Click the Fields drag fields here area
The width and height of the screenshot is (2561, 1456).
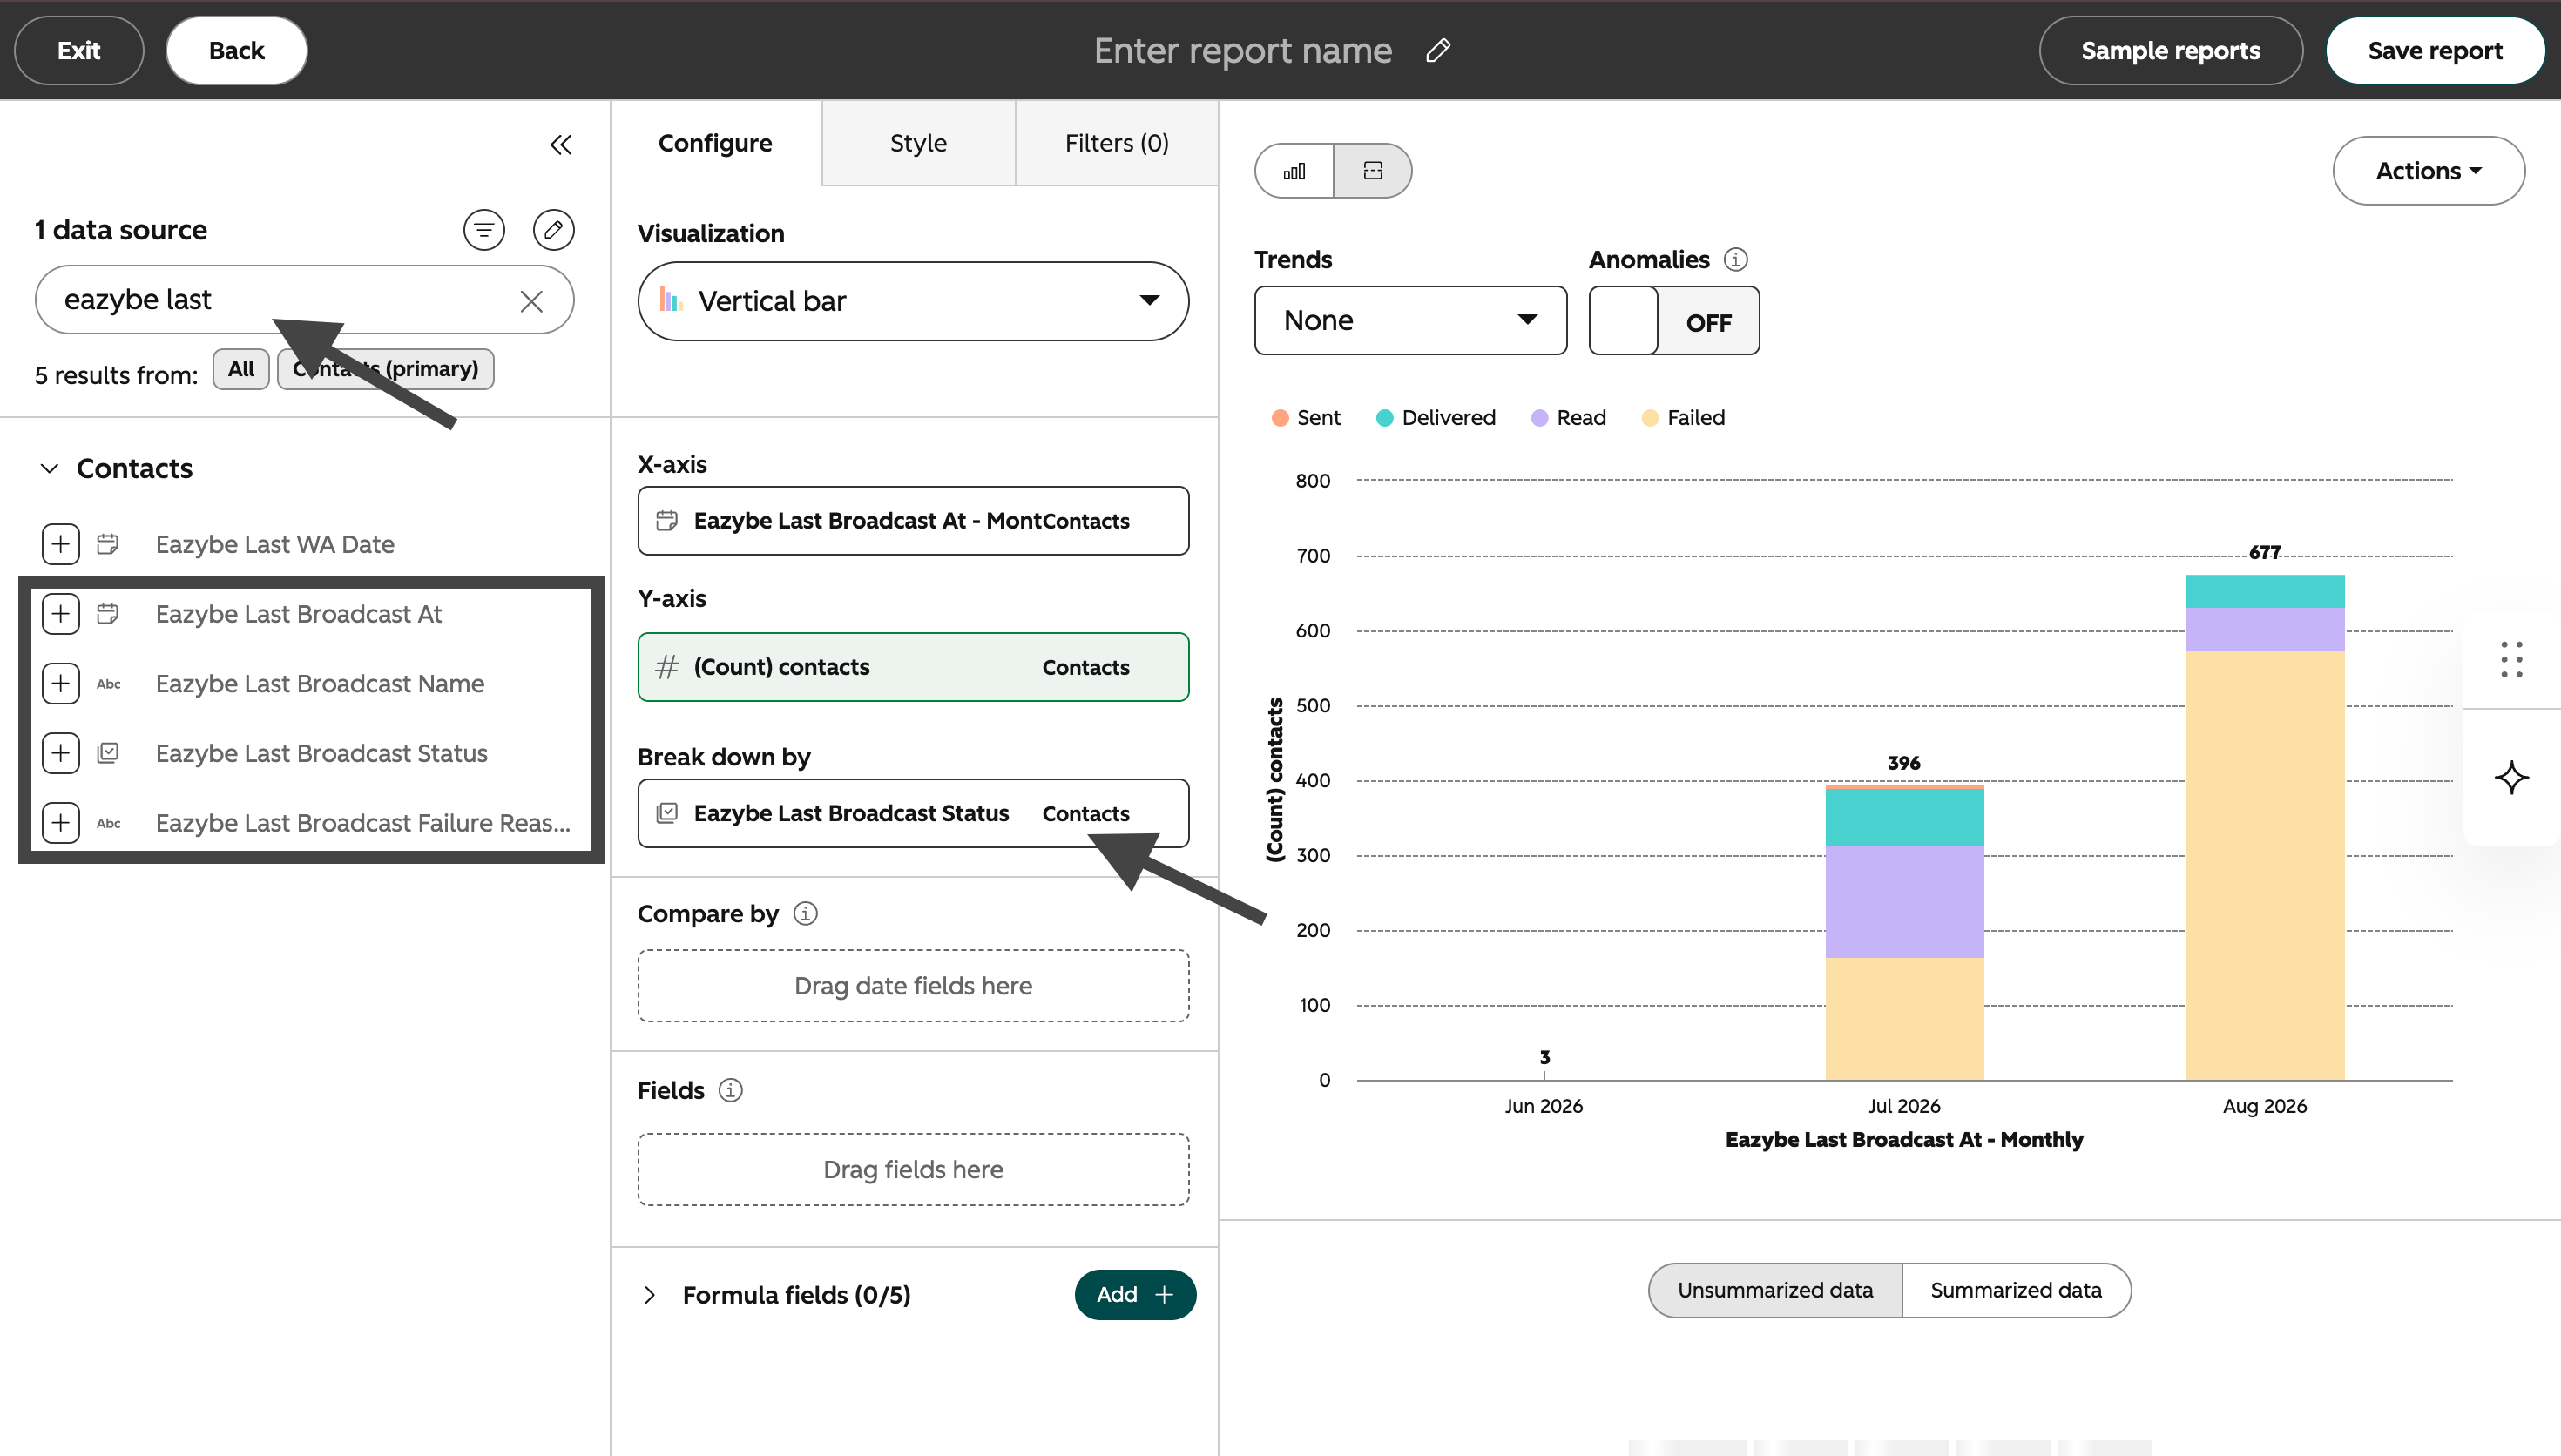pos(913,1170)
